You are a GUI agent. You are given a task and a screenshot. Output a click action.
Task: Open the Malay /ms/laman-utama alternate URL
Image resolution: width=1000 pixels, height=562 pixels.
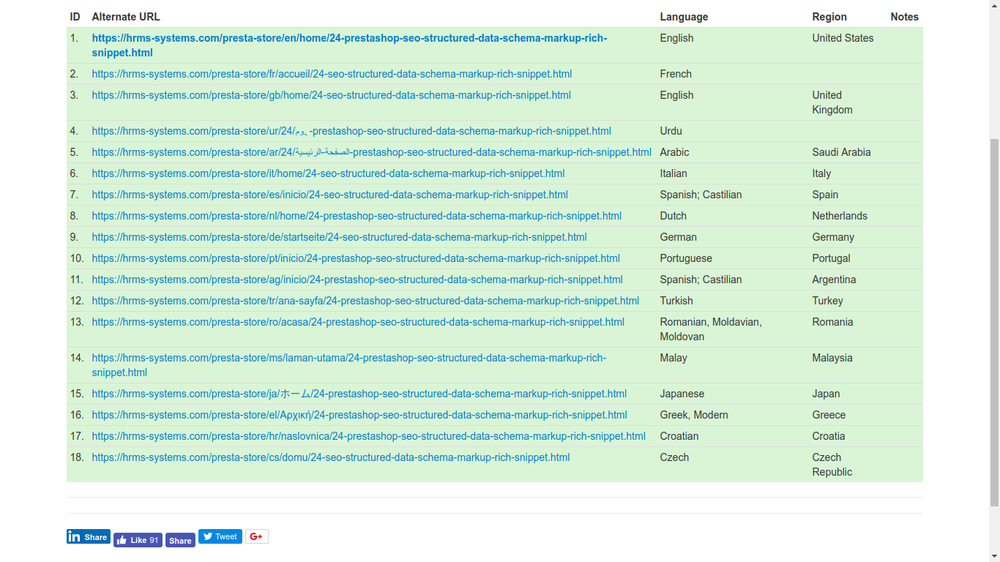349,365
